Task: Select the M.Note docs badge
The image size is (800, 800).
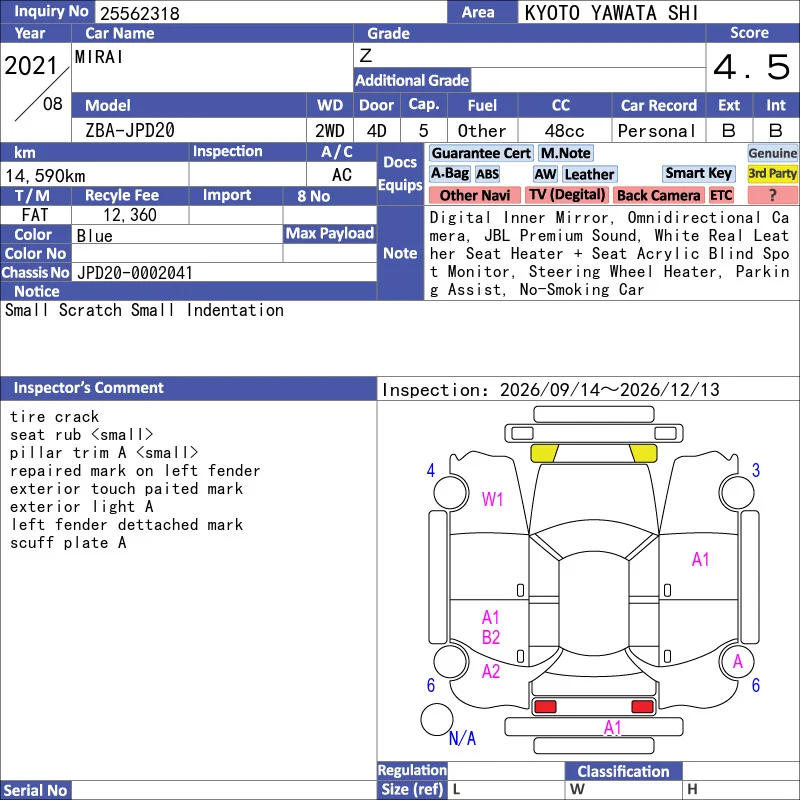Action: click(x=565, y=153)
